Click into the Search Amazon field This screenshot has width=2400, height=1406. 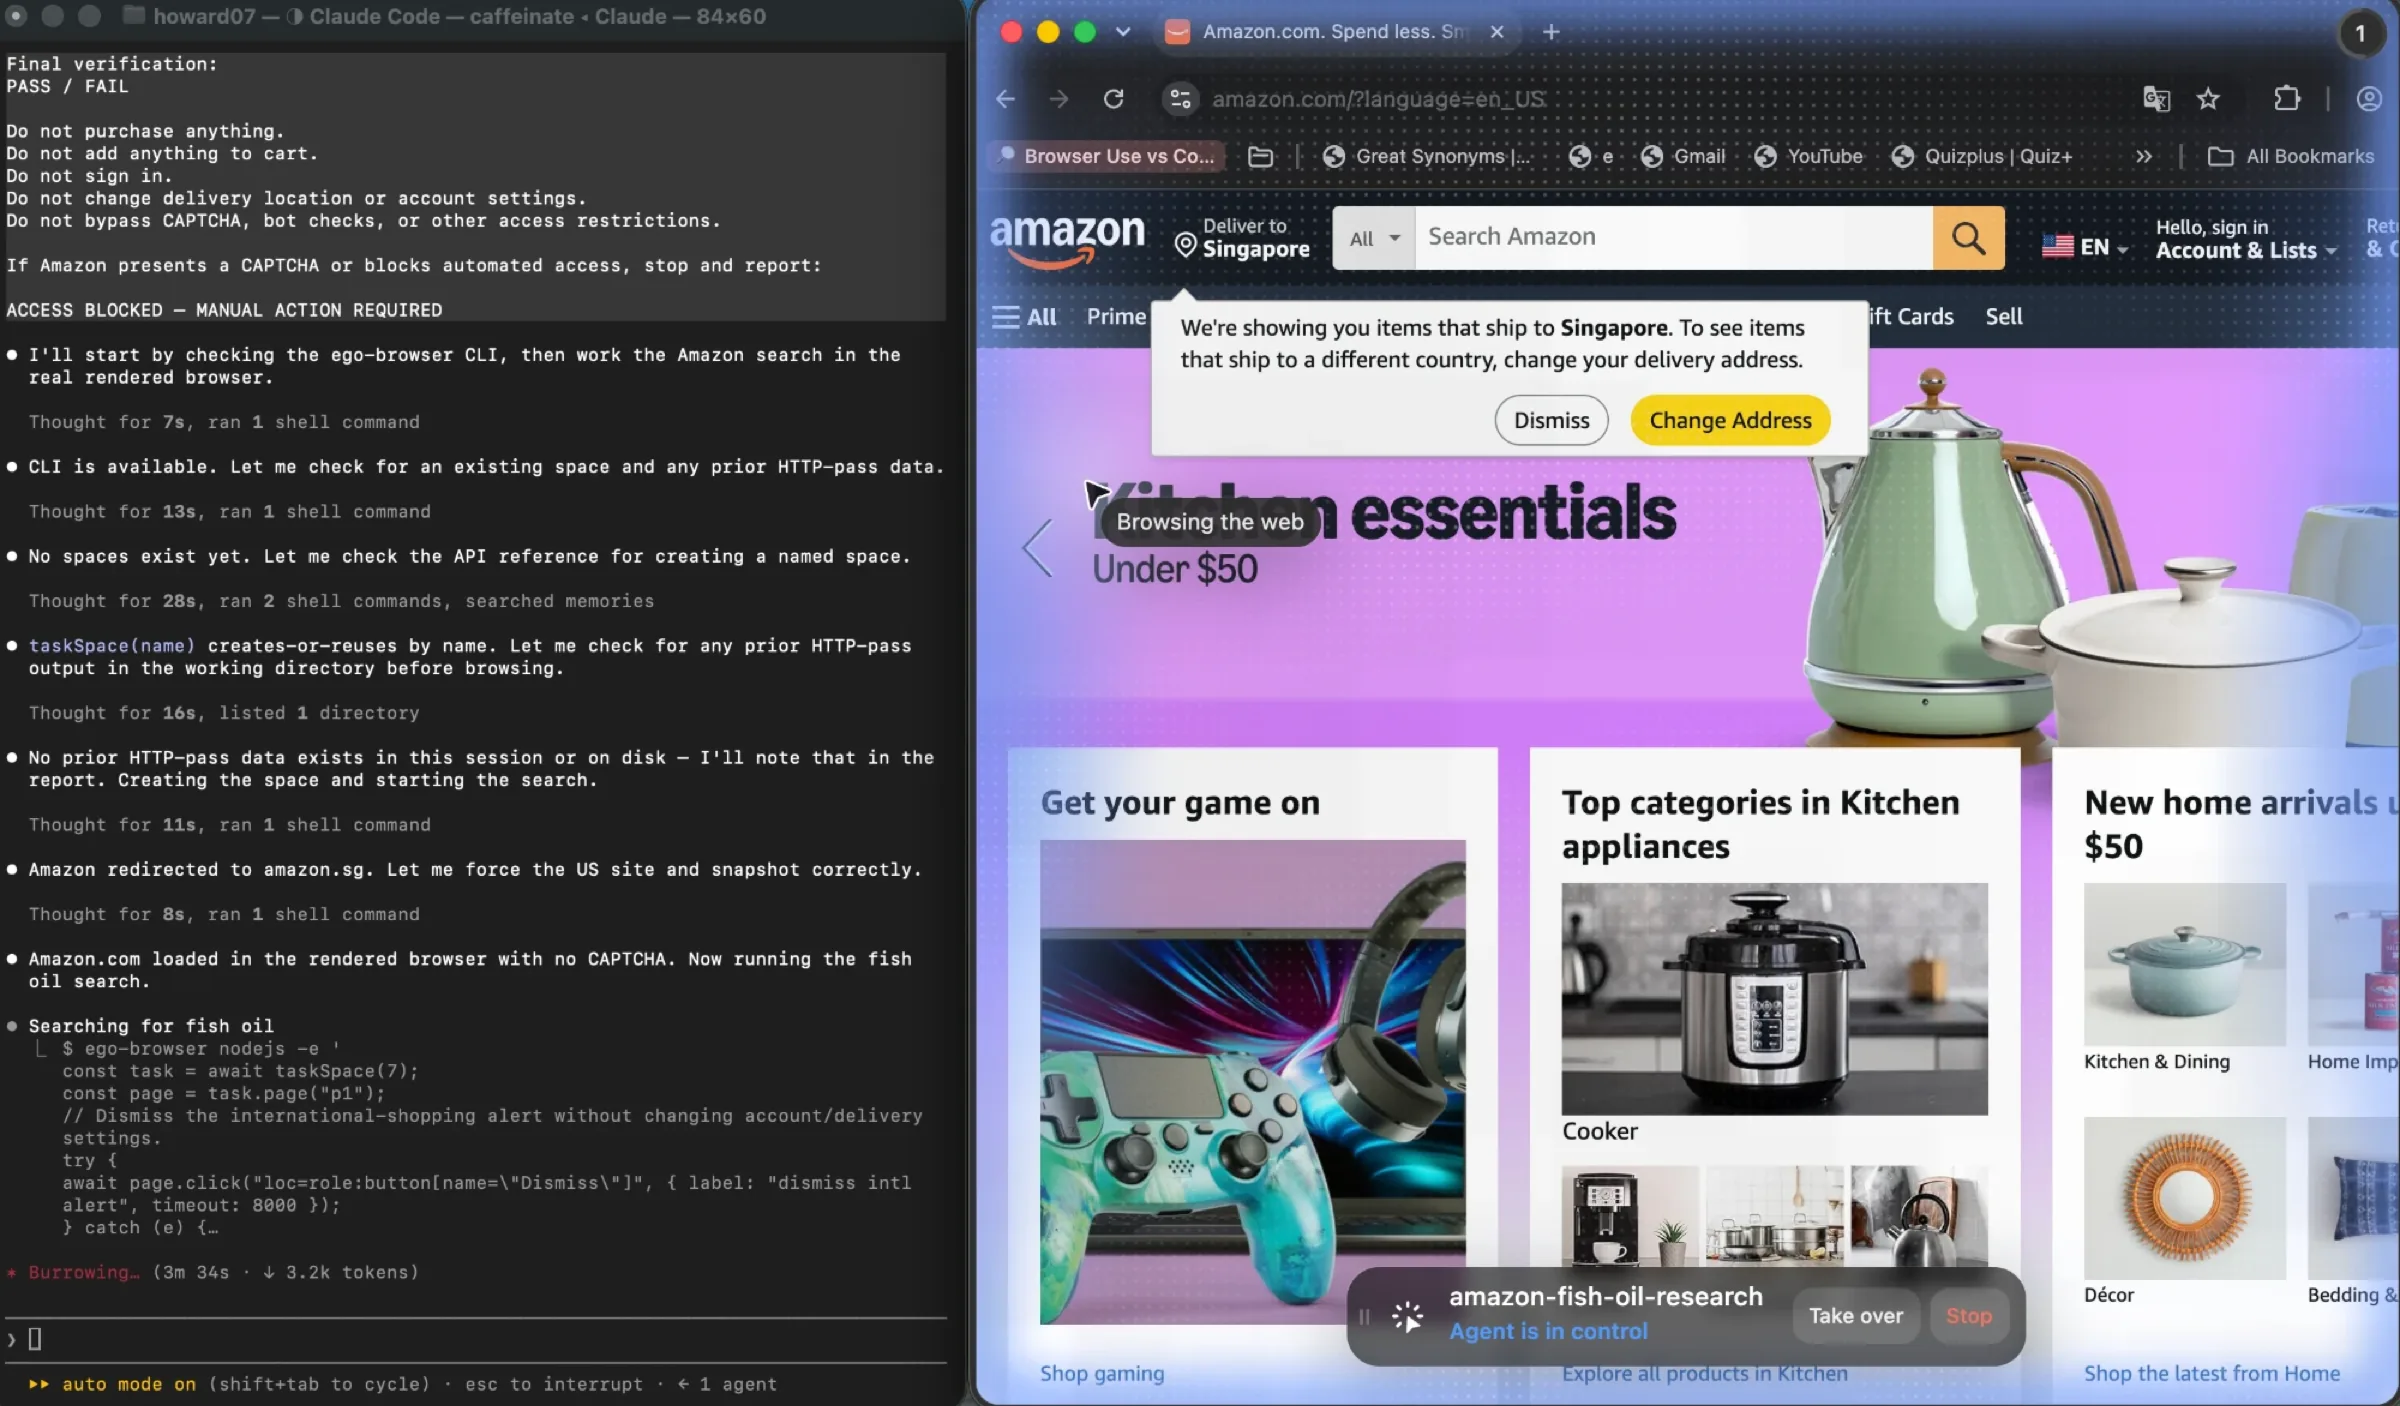click(1673, 238)
